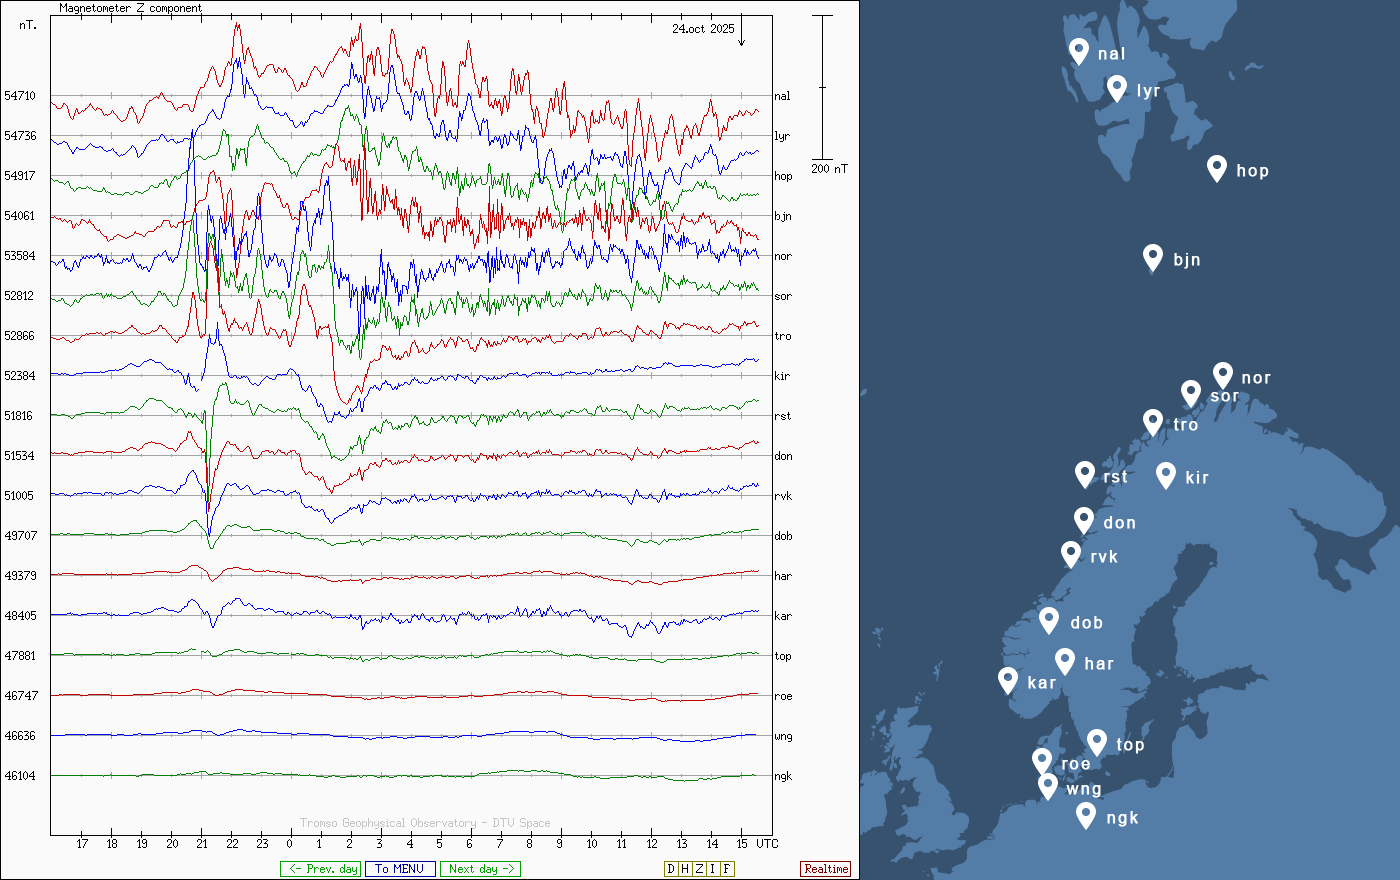Select the lyr map pin on Svalbard

[x=1117, y=88]
